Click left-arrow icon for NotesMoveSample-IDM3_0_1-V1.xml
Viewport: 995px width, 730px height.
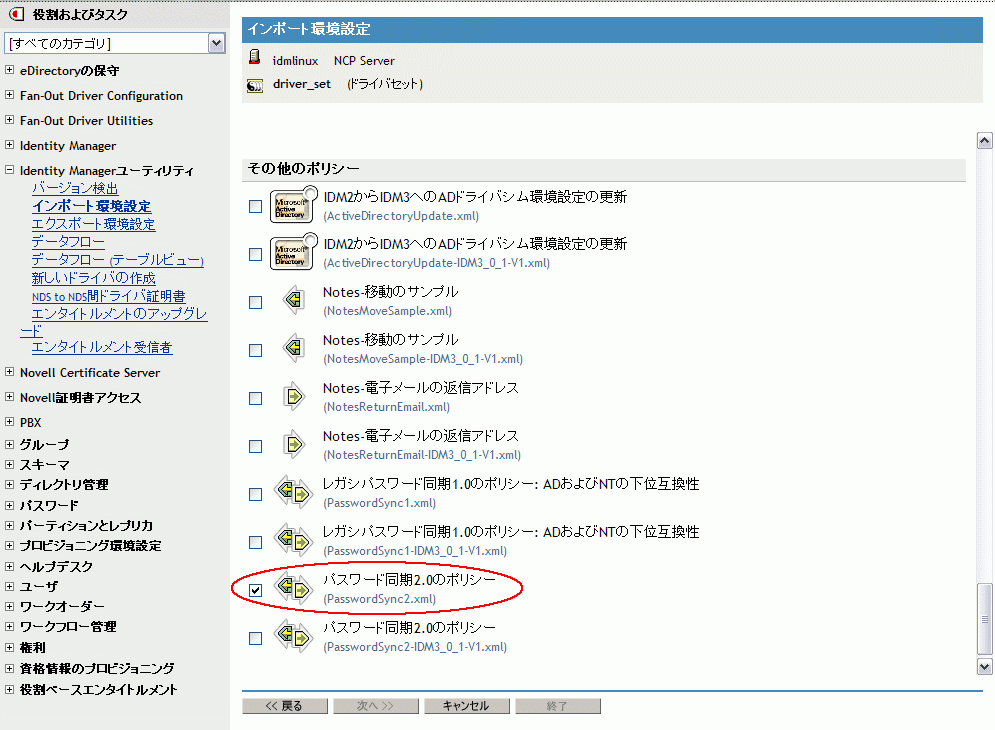pyautogui.click(x=293, y=347)
